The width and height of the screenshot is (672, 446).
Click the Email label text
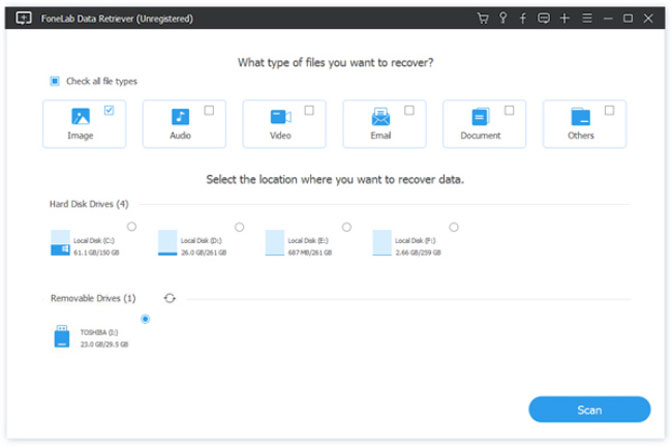[381, 136]
